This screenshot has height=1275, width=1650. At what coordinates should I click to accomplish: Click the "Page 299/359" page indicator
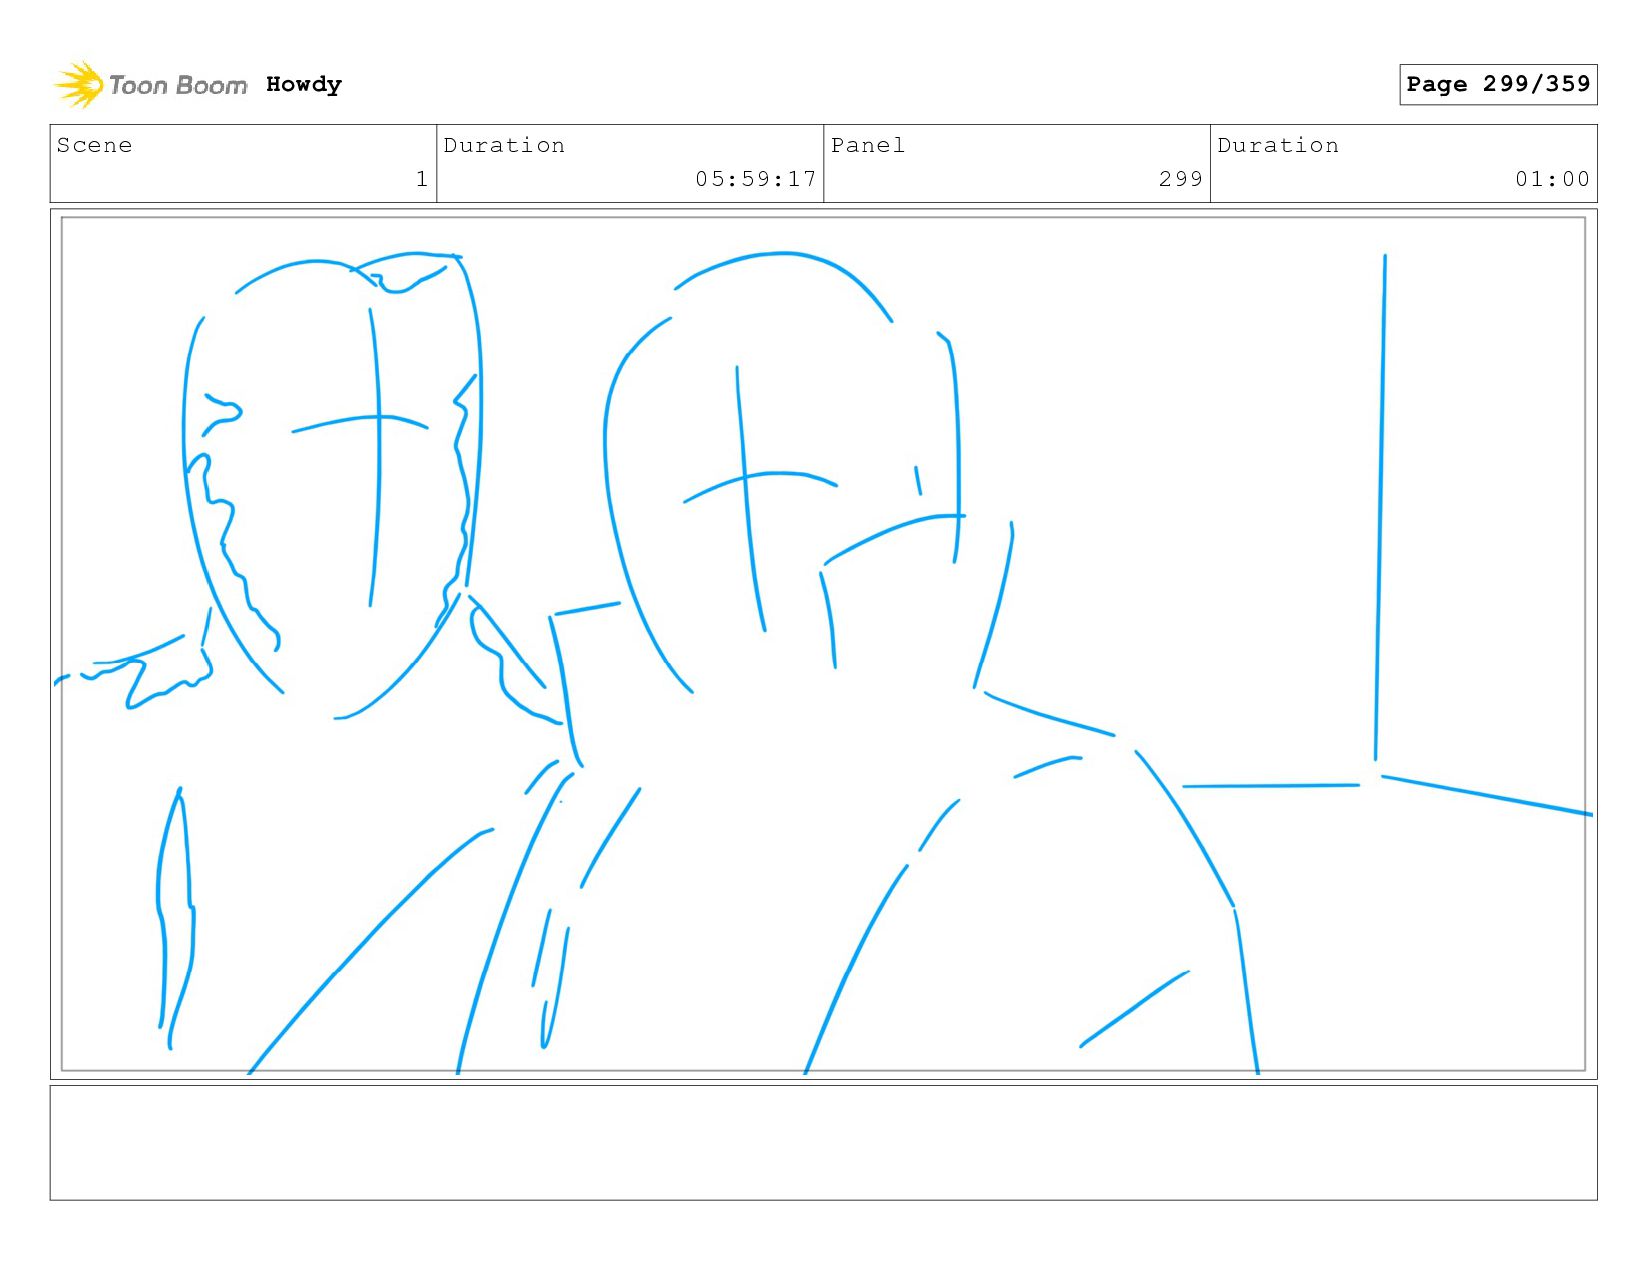1498,84
